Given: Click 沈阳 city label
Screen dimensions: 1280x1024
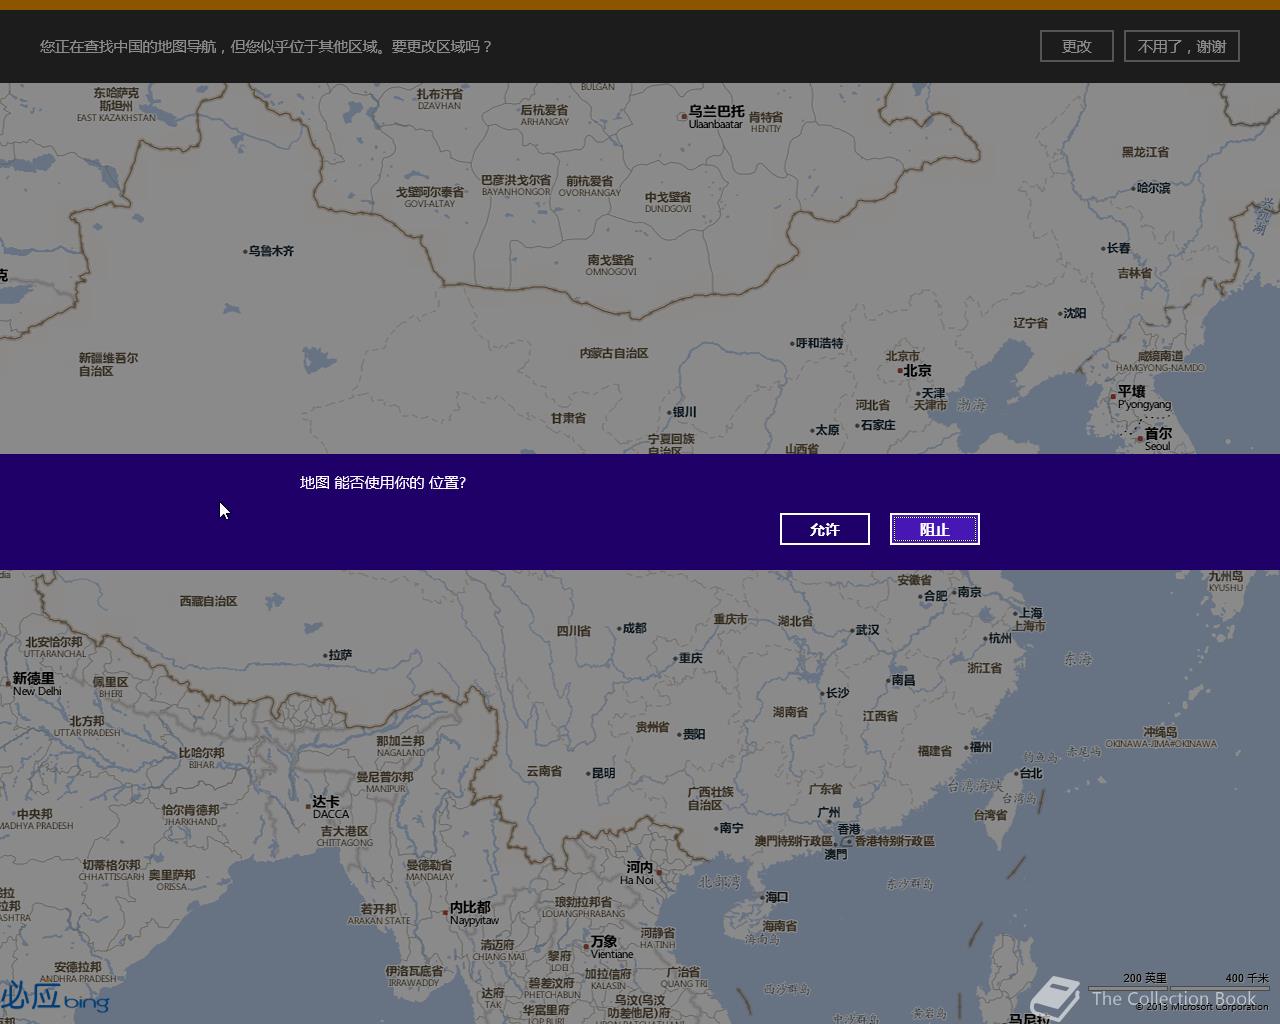Looking at the screenshot, I should pos(1074,313).
